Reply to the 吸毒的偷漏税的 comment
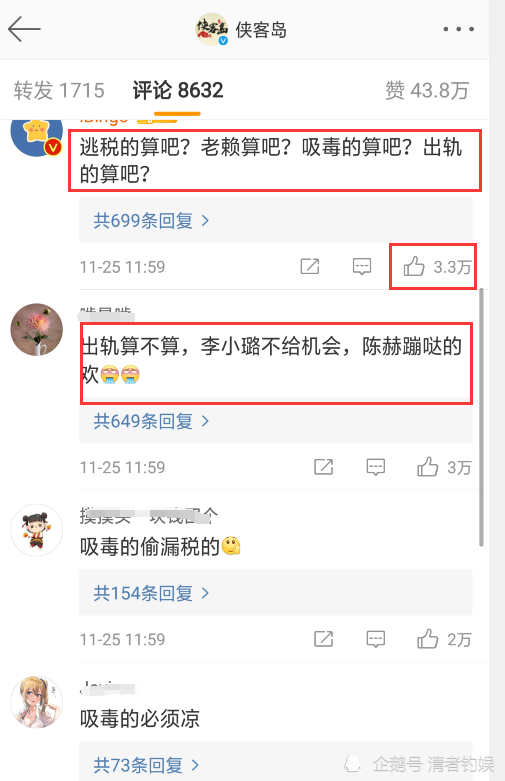505x781 pixels. [376, 639]
